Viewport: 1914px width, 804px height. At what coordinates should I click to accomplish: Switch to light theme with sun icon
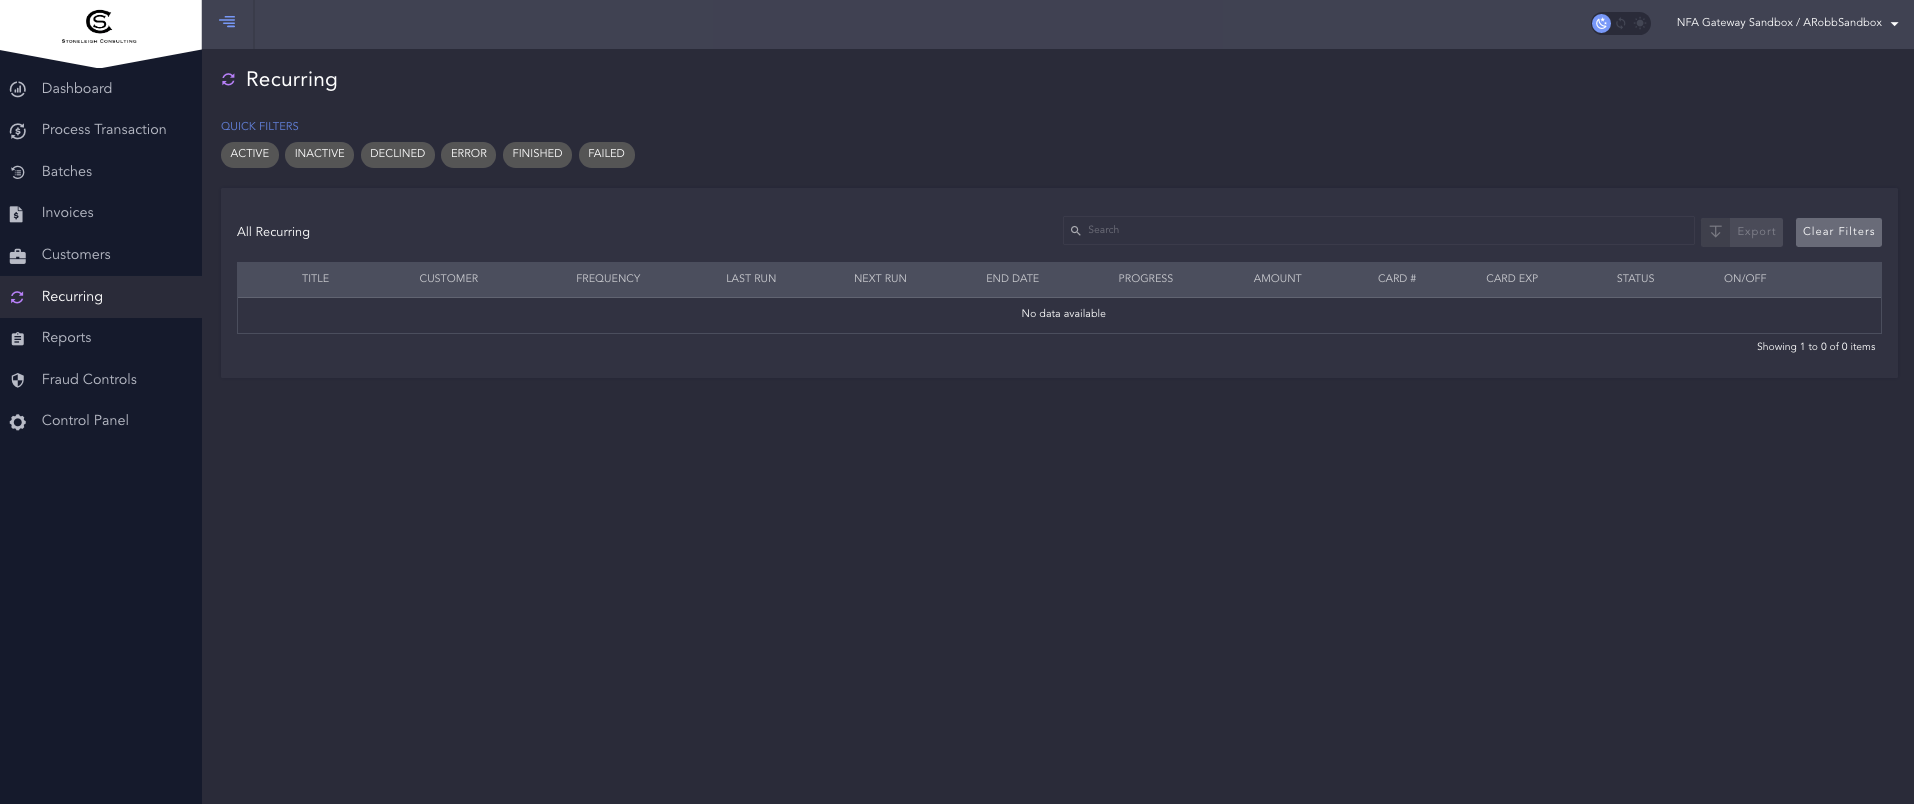(1640, 24)
